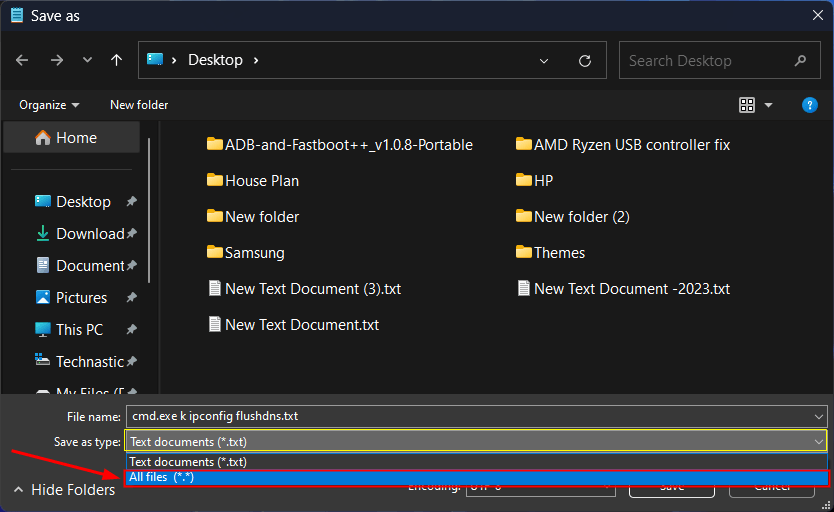The height and width of the screenshot is (512, 834).
Task: Go up one folder level
Action: click(x=116, y=60)
